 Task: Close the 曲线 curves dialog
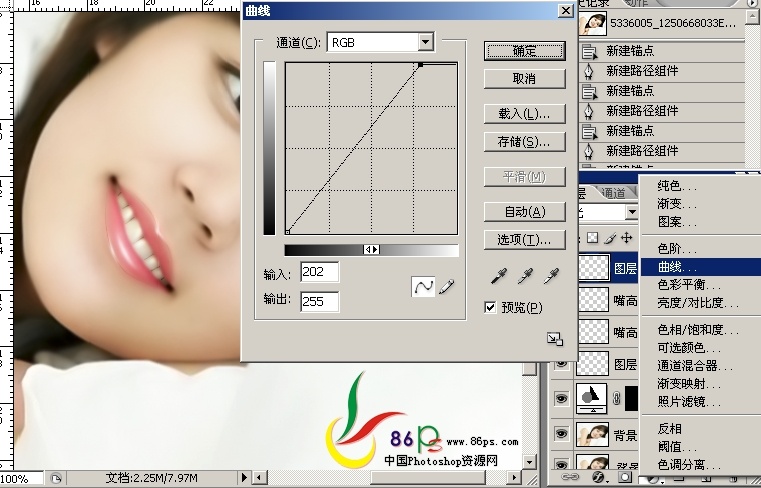566,11
